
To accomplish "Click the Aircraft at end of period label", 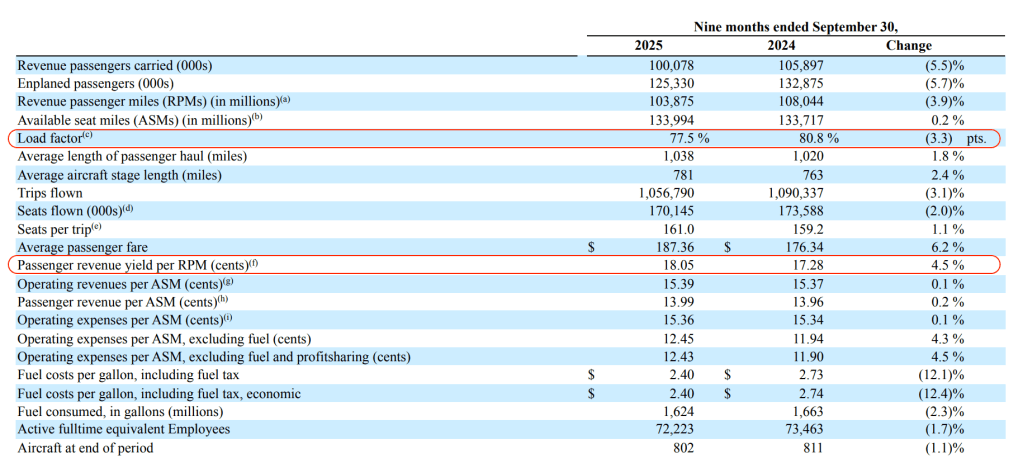I will [86, 448].
